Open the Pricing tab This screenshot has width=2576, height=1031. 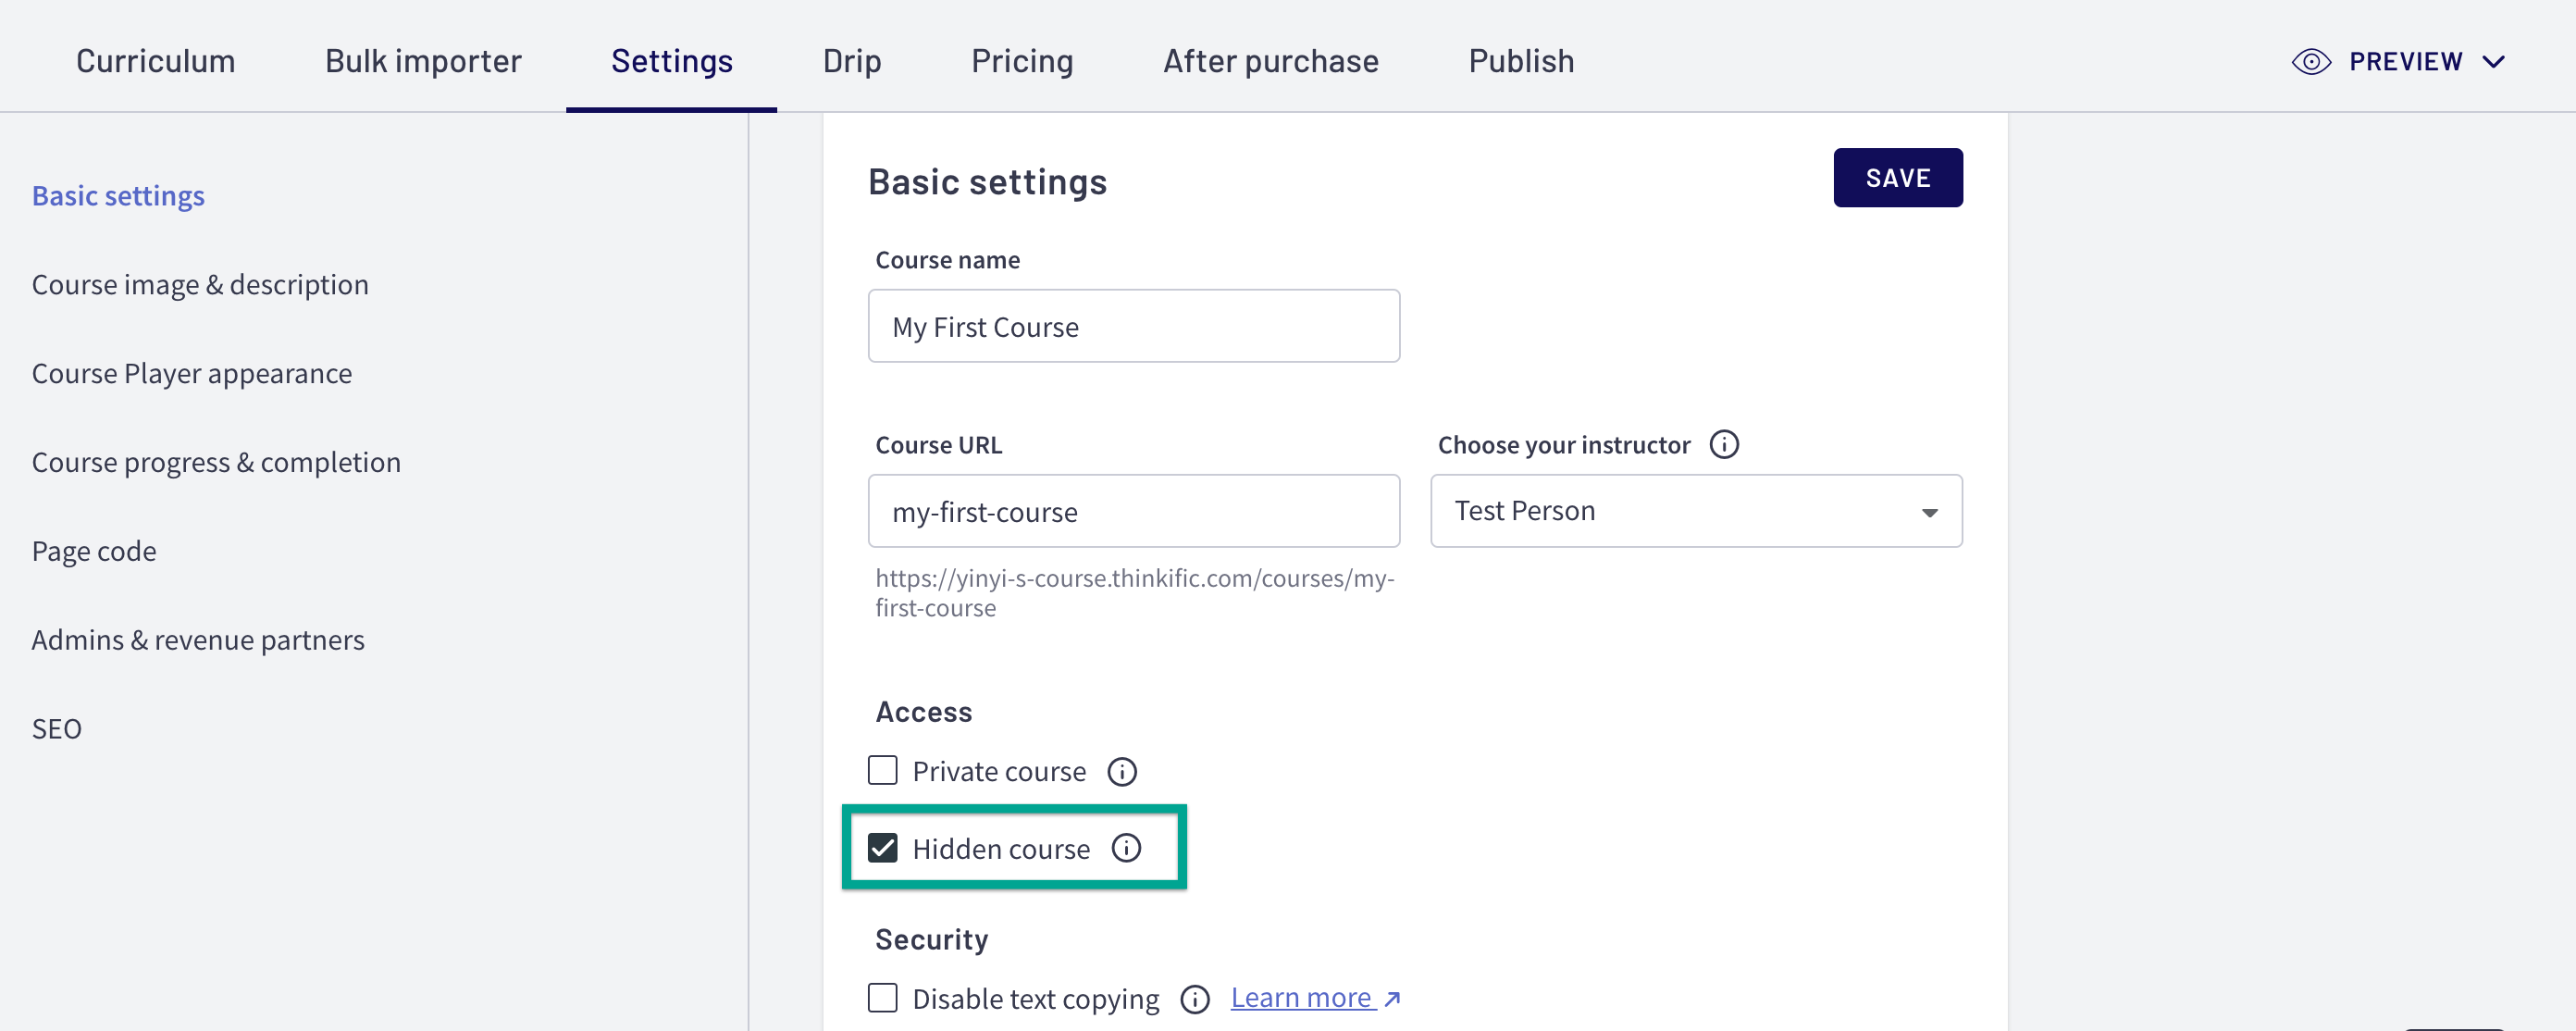point(1022,61)
